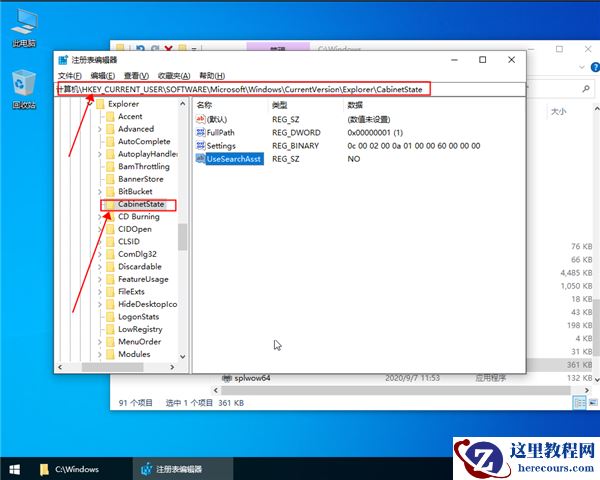The width and height of the screenshot is (600, 480).
Task: Click the search magnifier in the Explorer window
Action: [586, 89]
